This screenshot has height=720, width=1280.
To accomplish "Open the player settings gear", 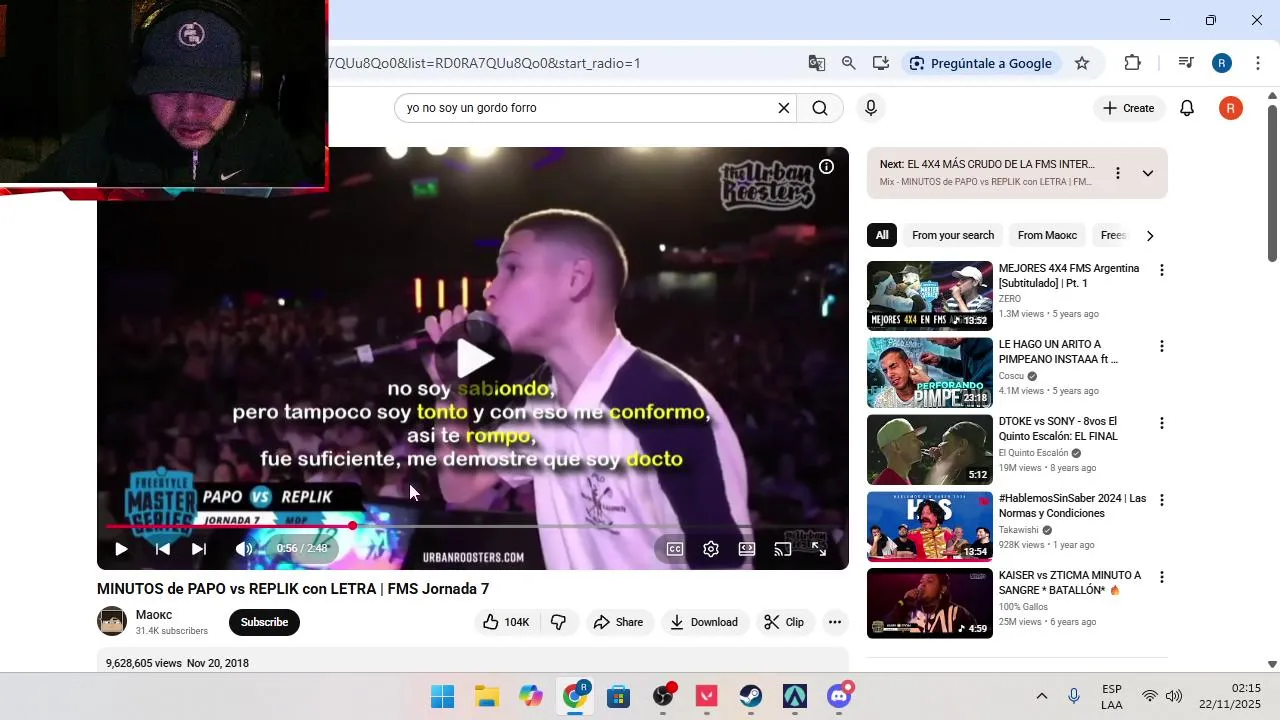I will tap(711, 549).
